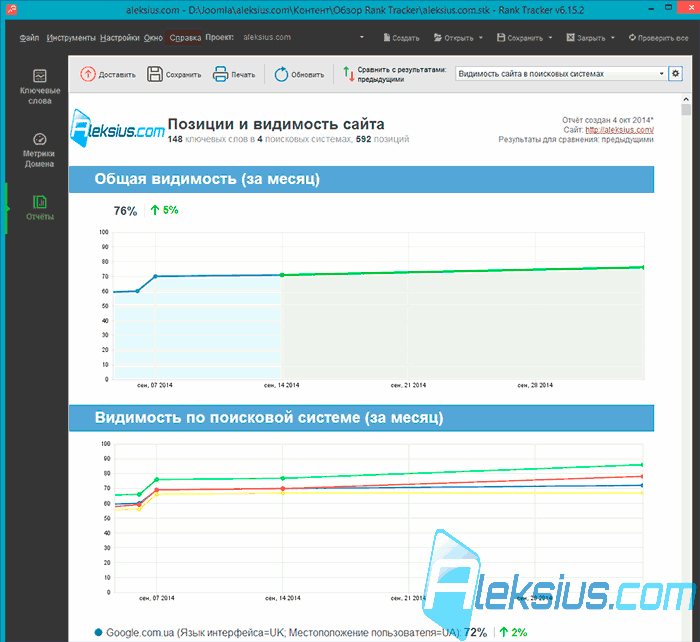Viewport: 700px width, 642px height.
Task: Expand the top Сохранить dropdown arrow
Action: [x=550, y=38]
